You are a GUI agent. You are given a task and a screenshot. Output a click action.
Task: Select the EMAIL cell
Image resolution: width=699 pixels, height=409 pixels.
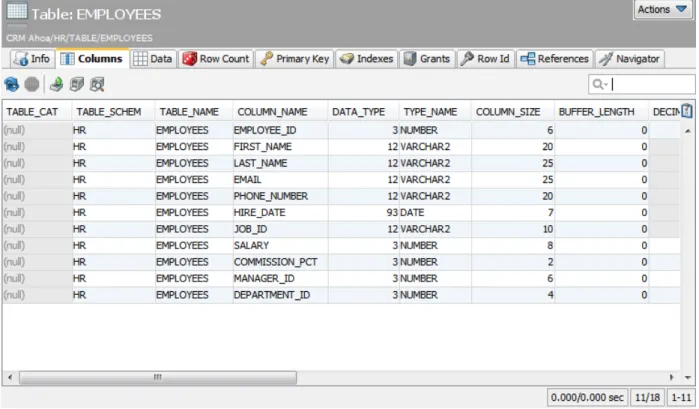click(x=280, y=180)
